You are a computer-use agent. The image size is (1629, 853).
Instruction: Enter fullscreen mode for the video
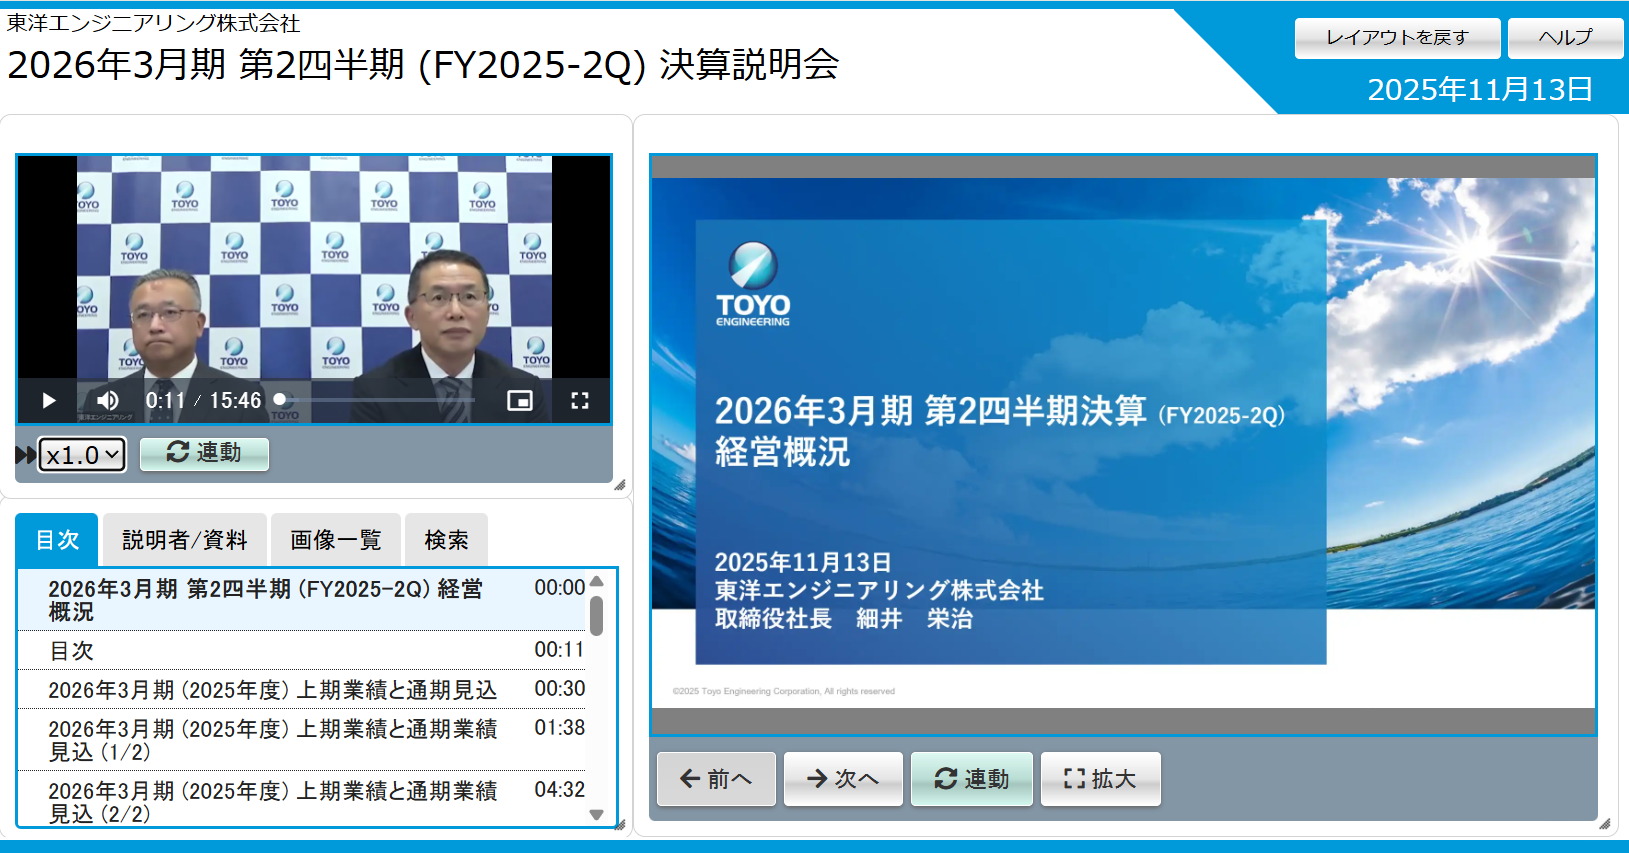[580, 401]
